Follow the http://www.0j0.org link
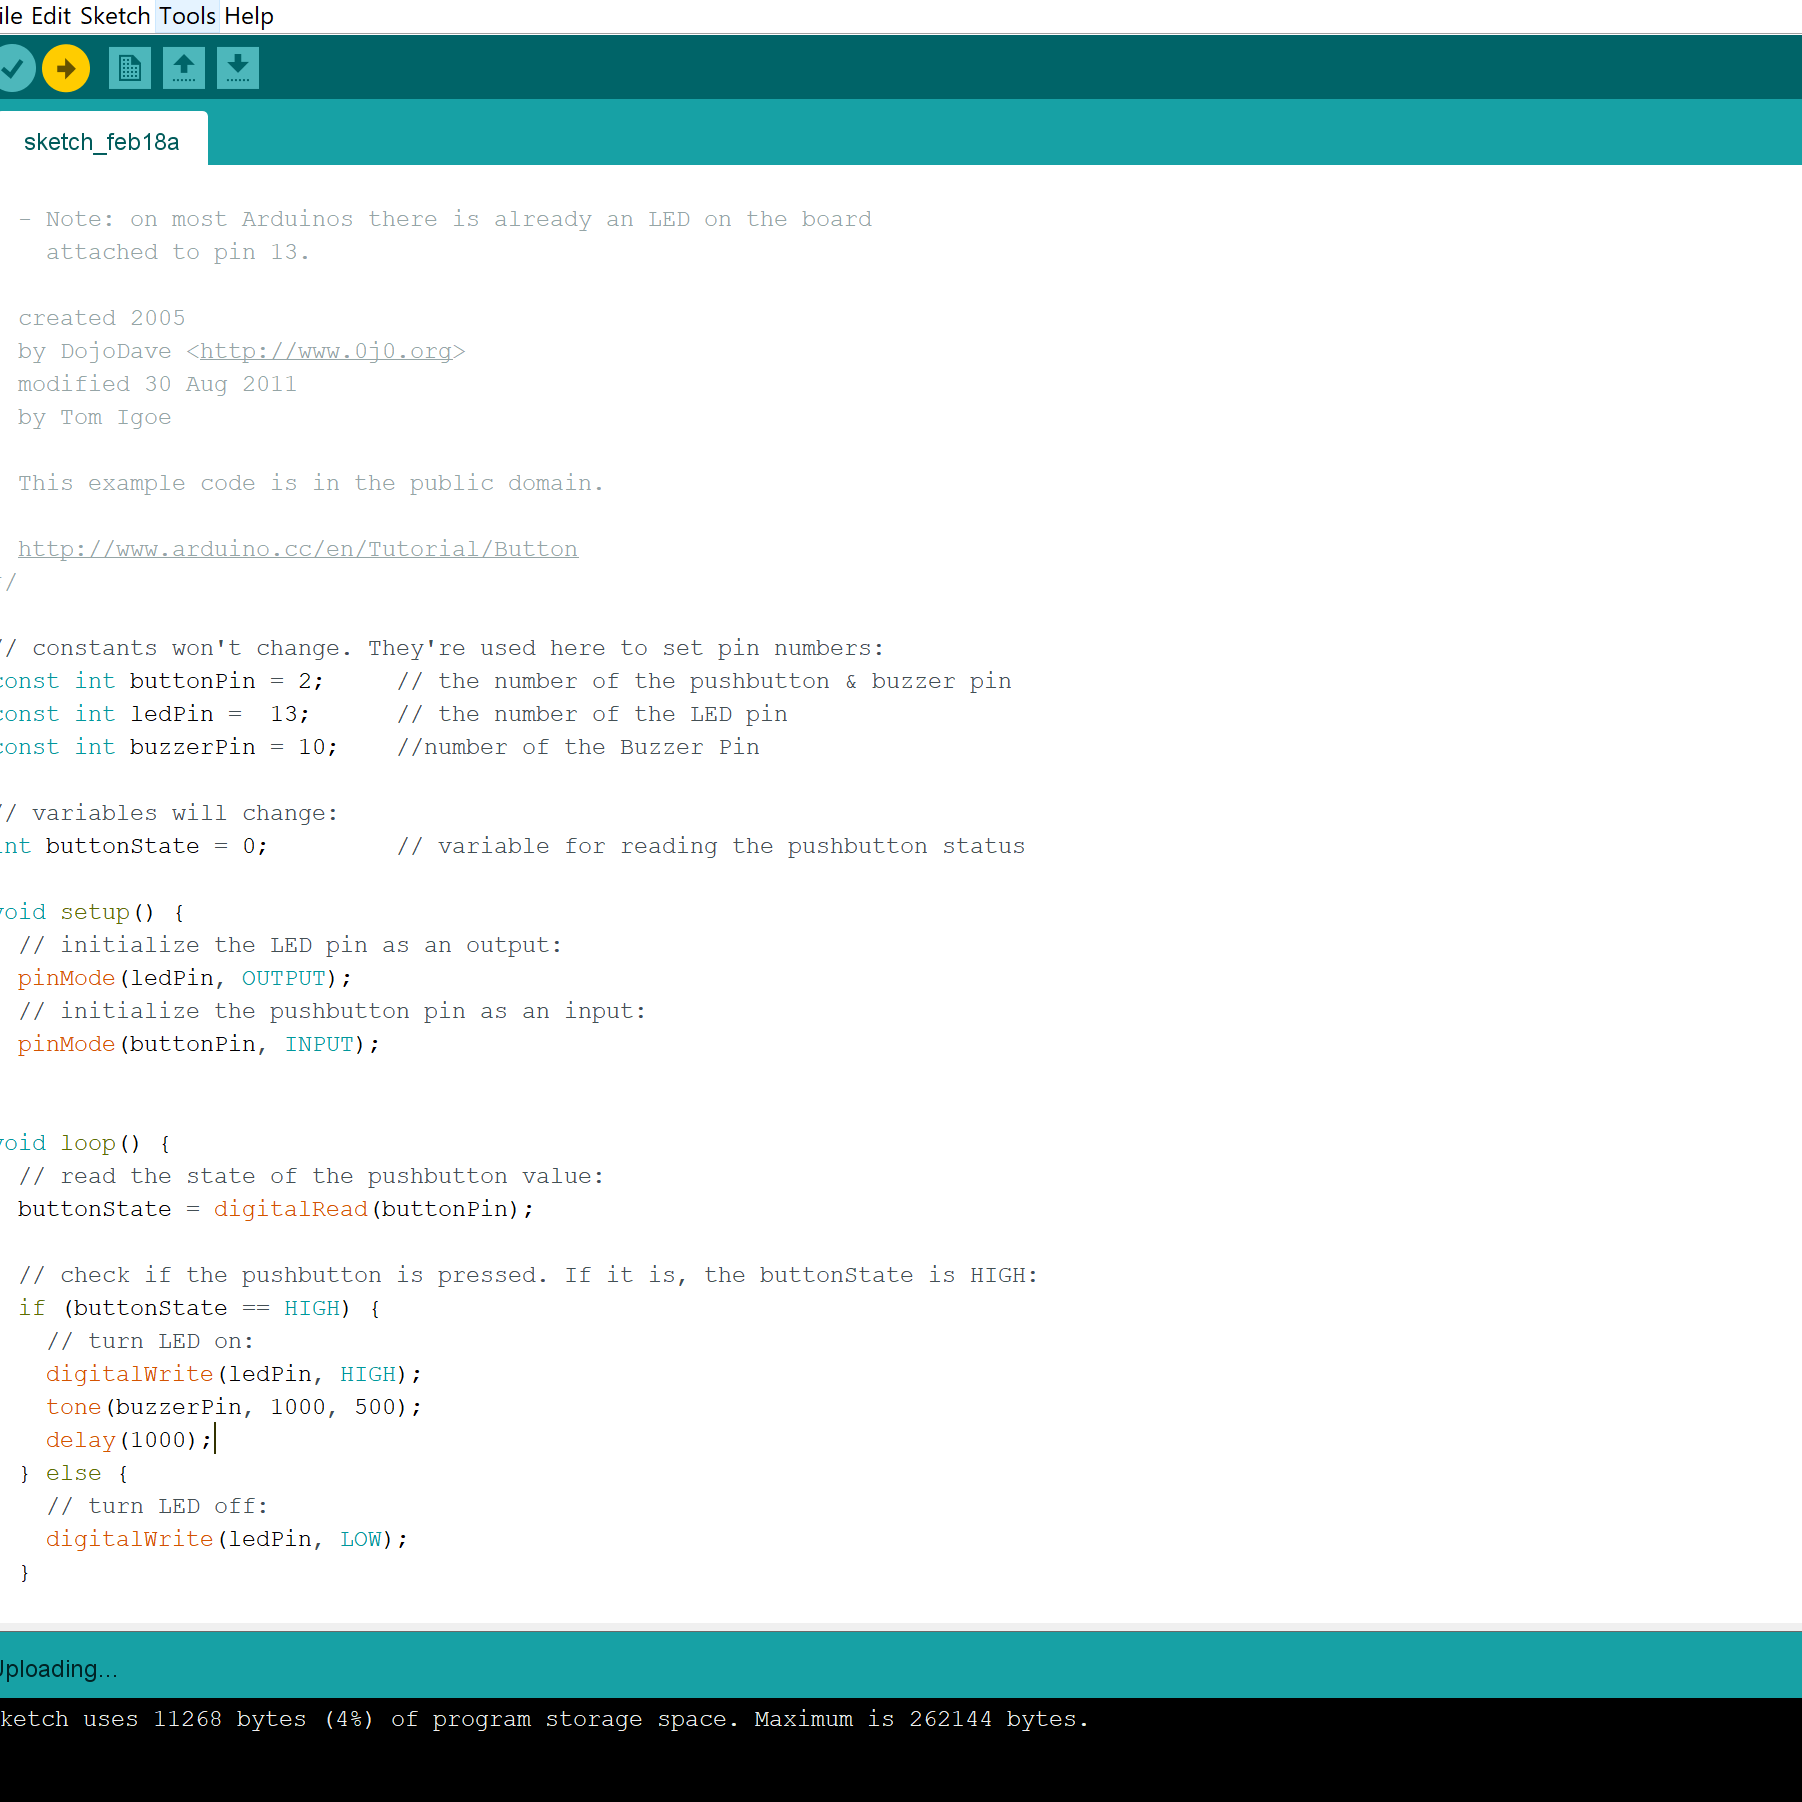Image resolution: width=1802 pixels, height=1802 pixels. [325, 351]
